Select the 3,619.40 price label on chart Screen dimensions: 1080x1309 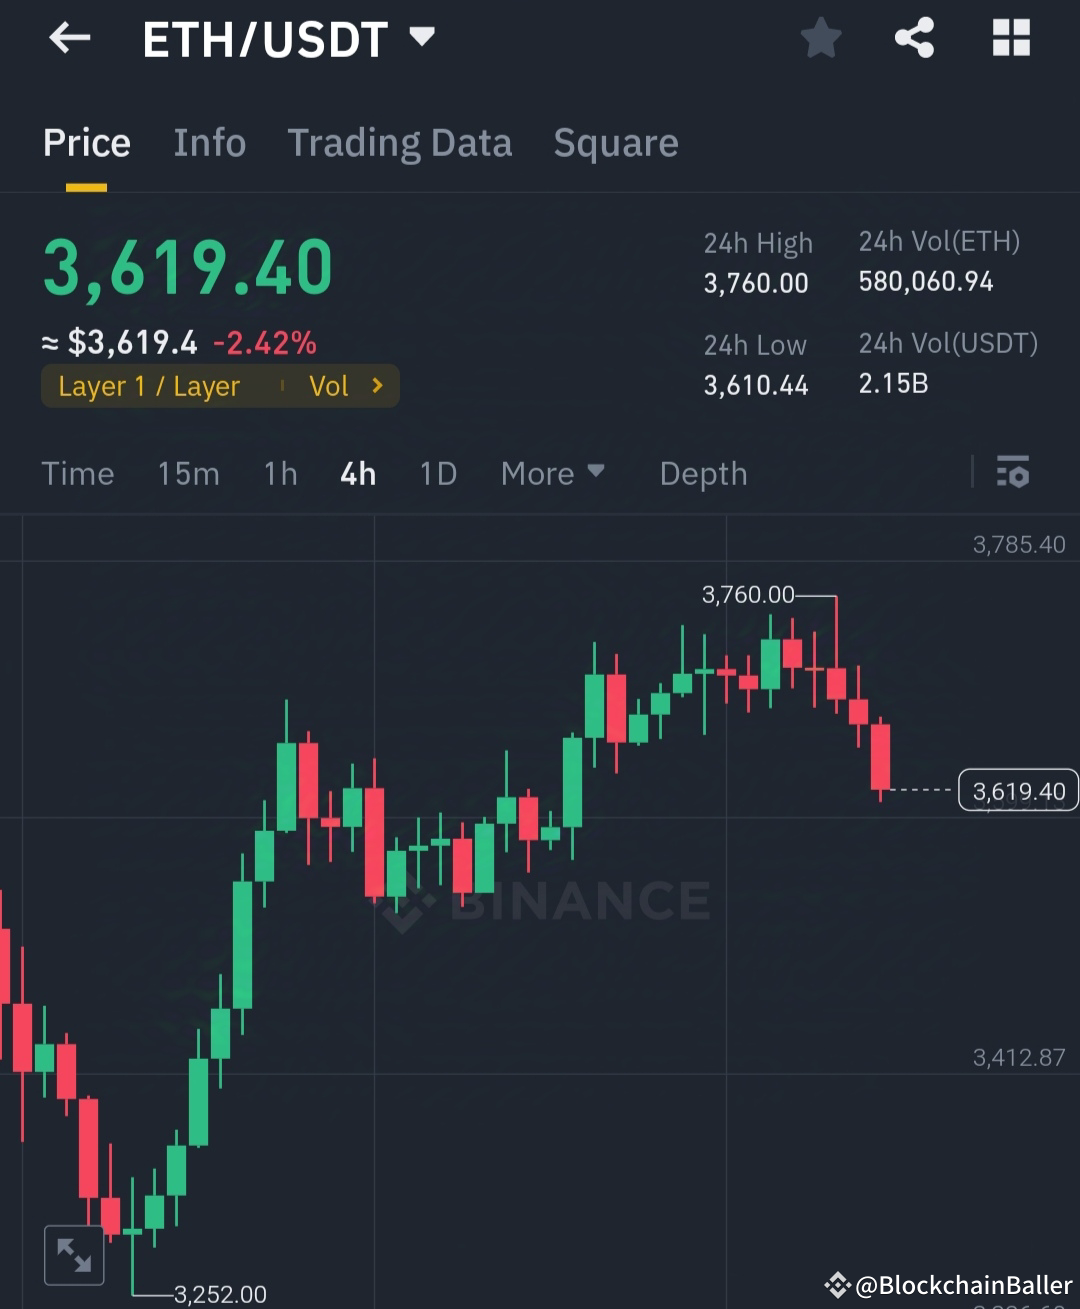(1018, 790)
